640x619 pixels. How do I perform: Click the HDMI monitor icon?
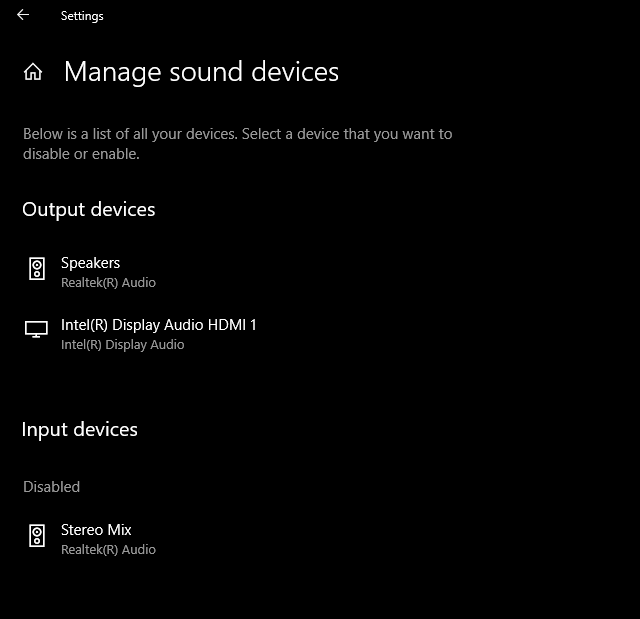(36, 329)
